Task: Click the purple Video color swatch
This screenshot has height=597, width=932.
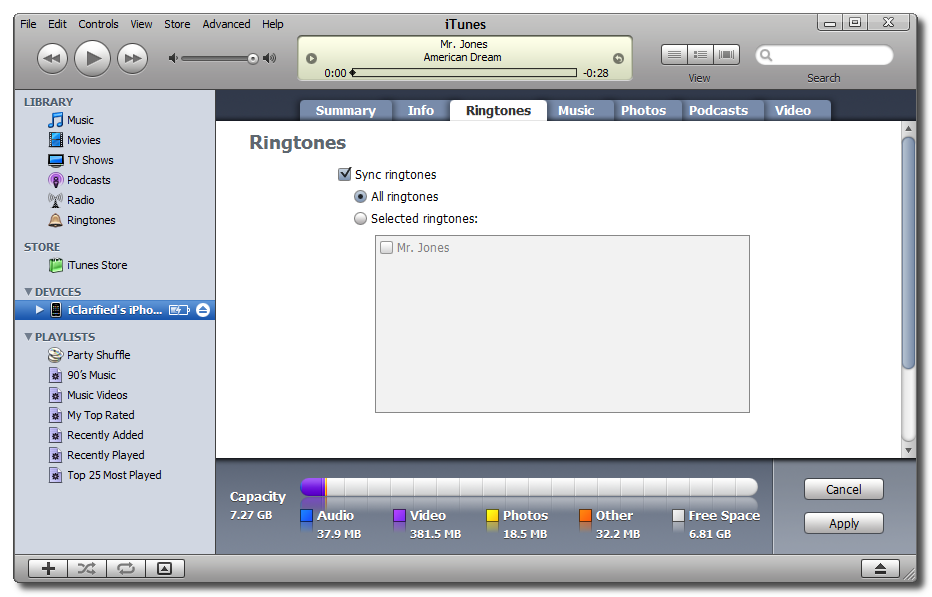Action: (x=399, y=516)
